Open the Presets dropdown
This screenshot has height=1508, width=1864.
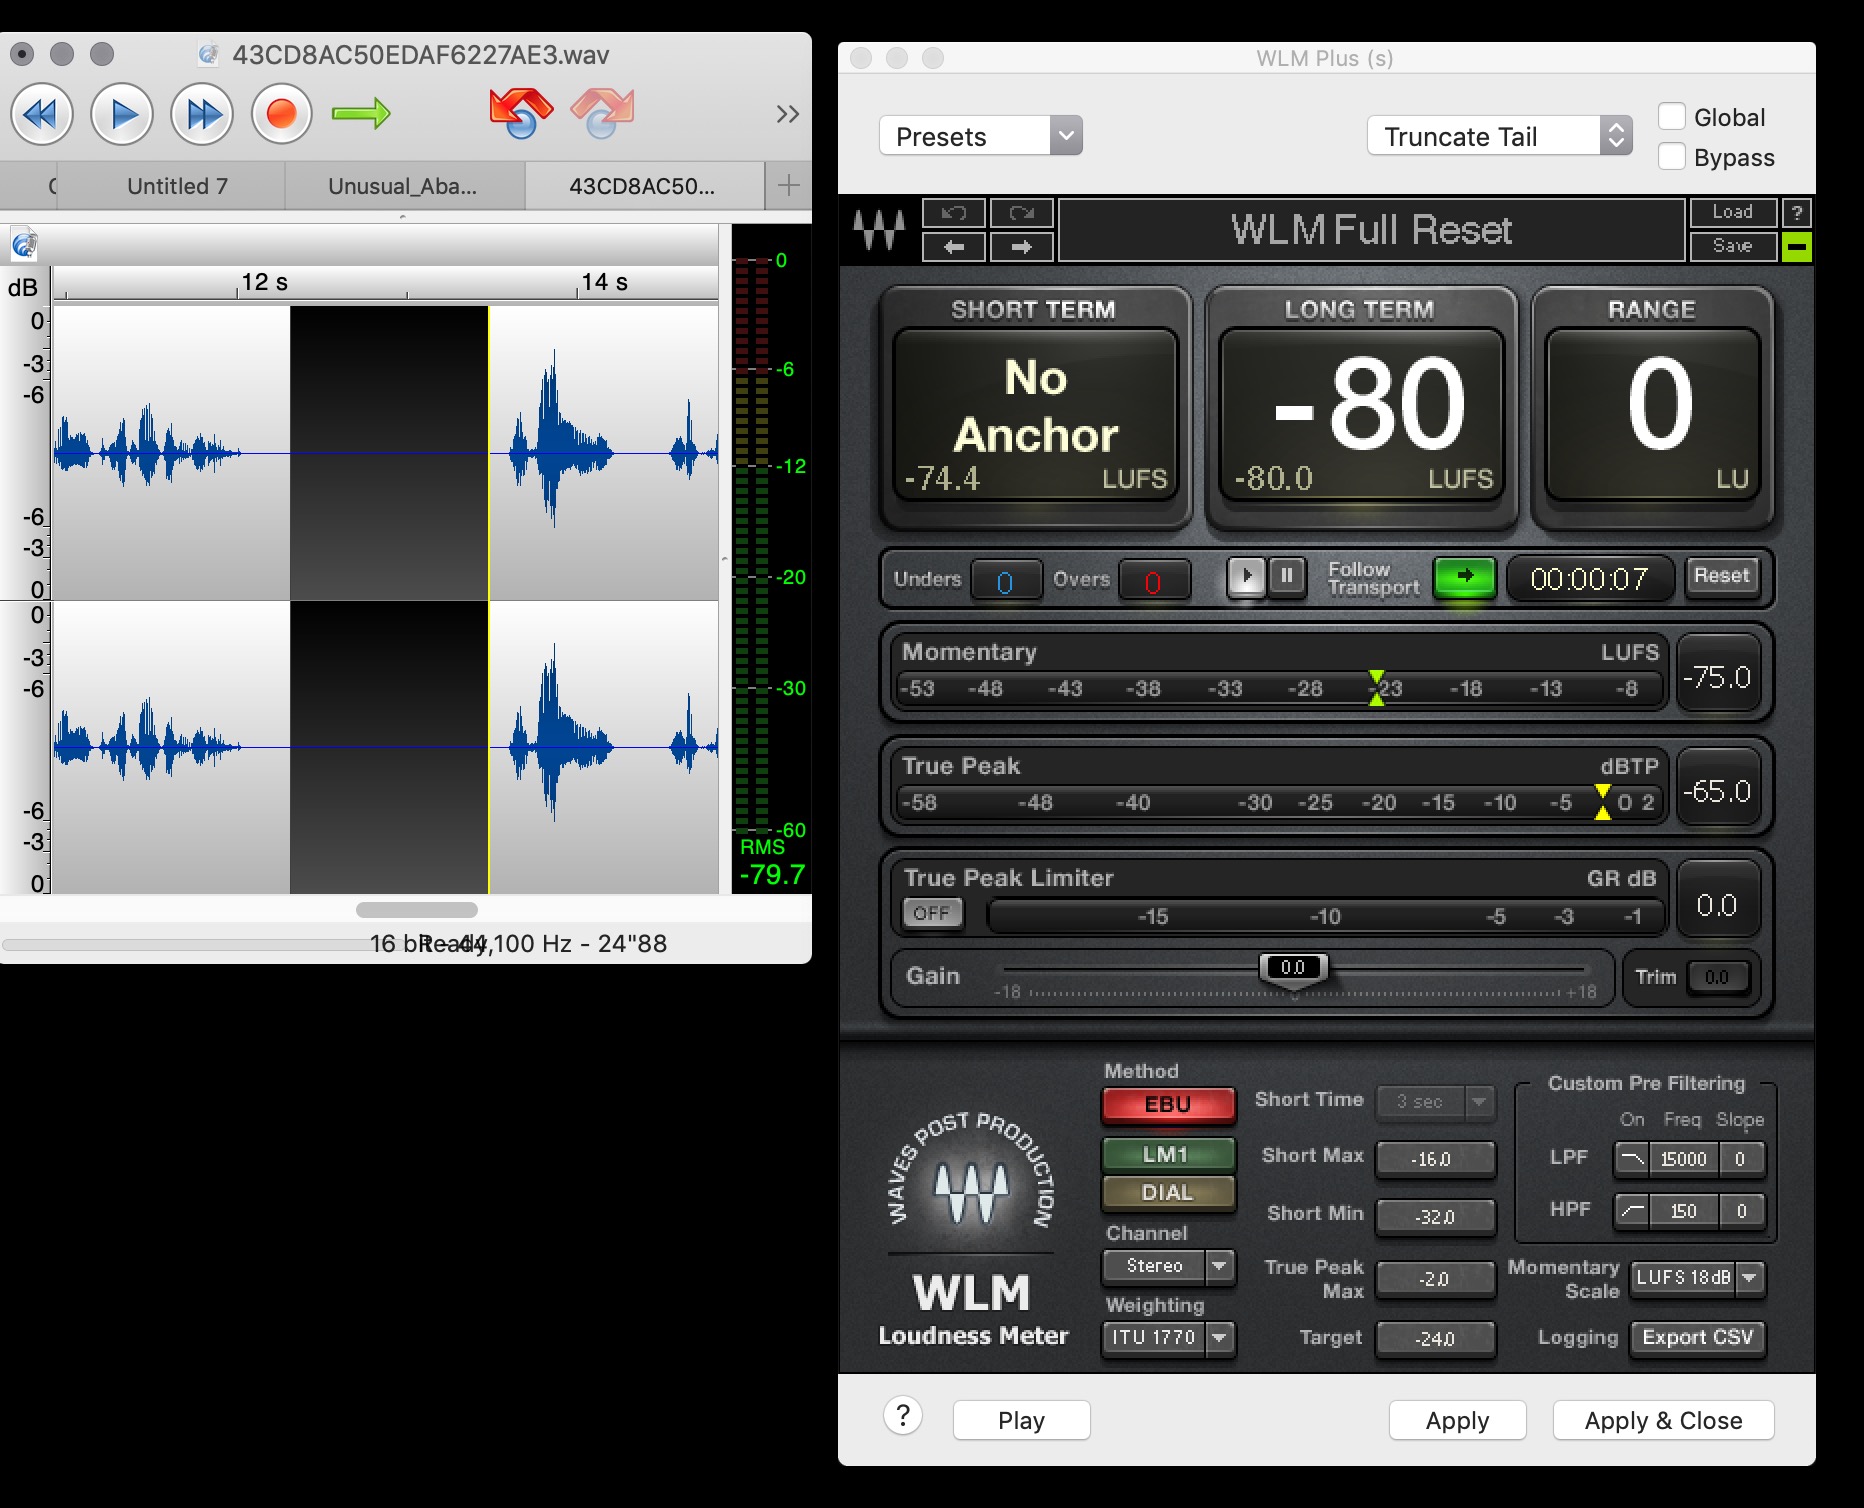pyautogui.click(x=980, y=136)
